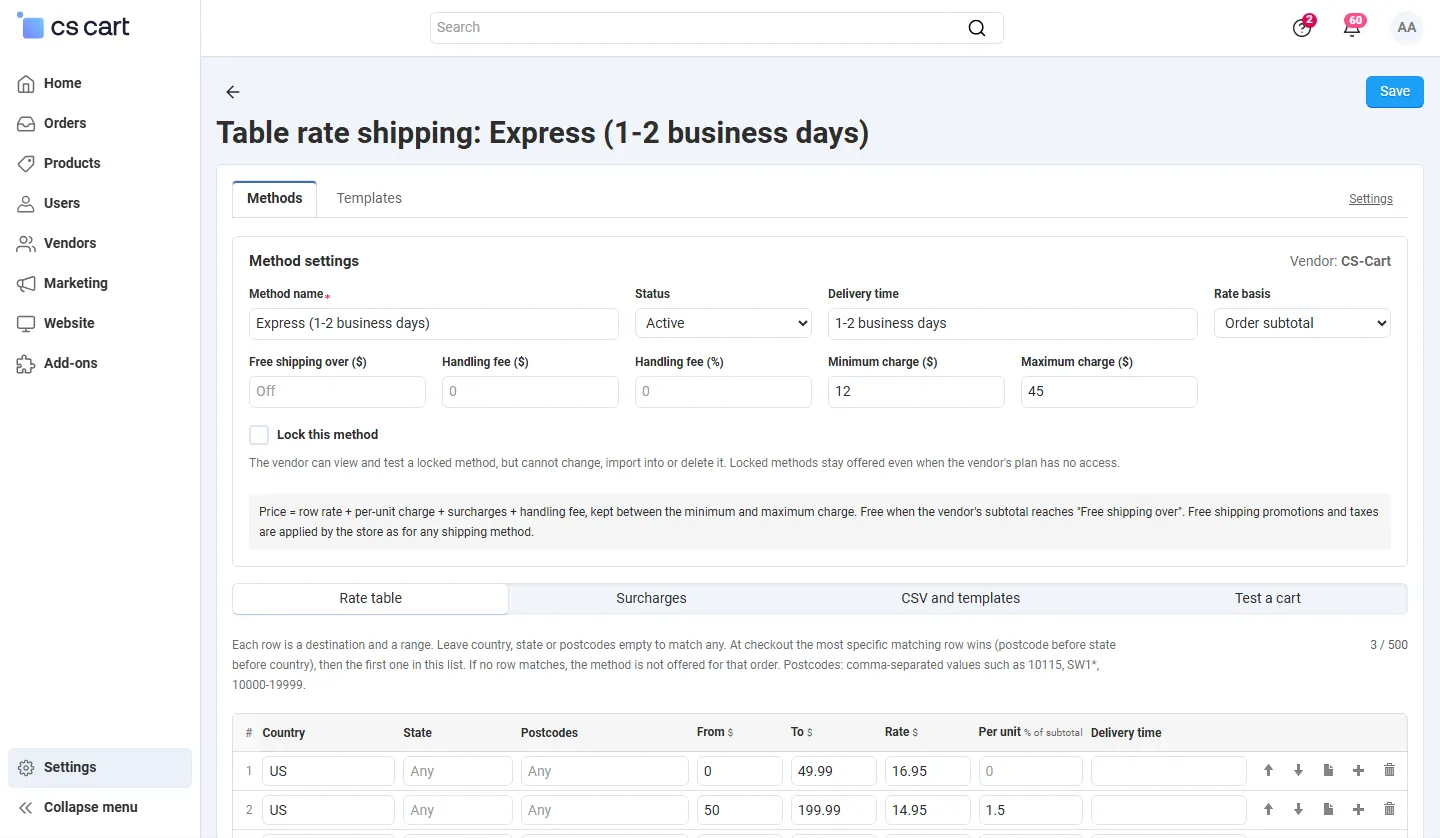
Task: Move rate row 2 up
Action: point(1269,809)
